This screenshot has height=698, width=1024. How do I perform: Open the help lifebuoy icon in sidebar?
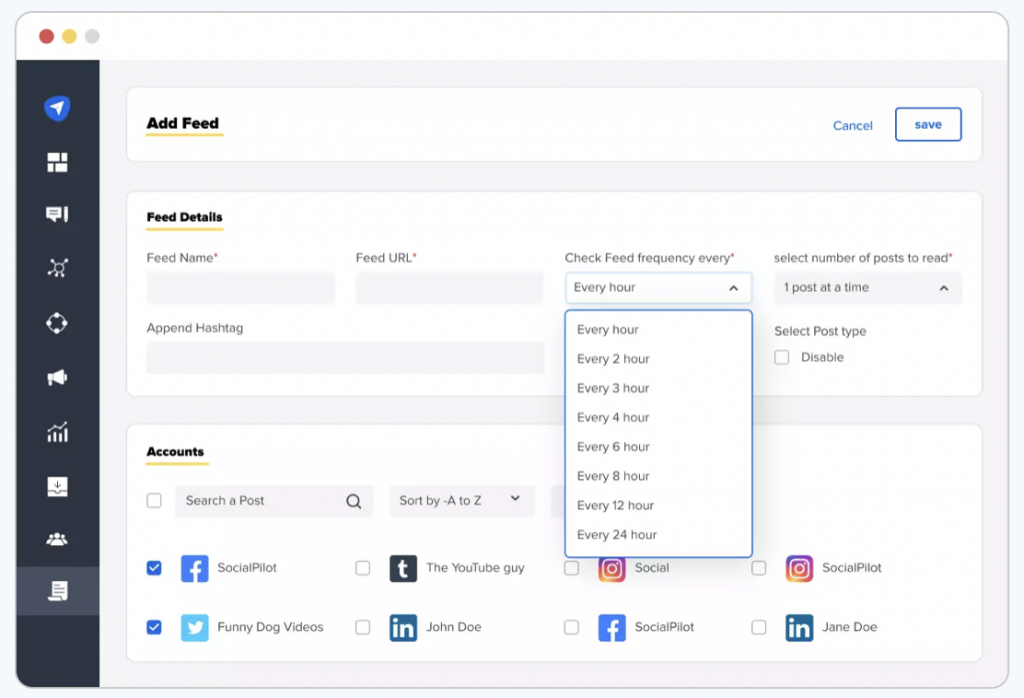pyautogui.click(x=57, y=322)
